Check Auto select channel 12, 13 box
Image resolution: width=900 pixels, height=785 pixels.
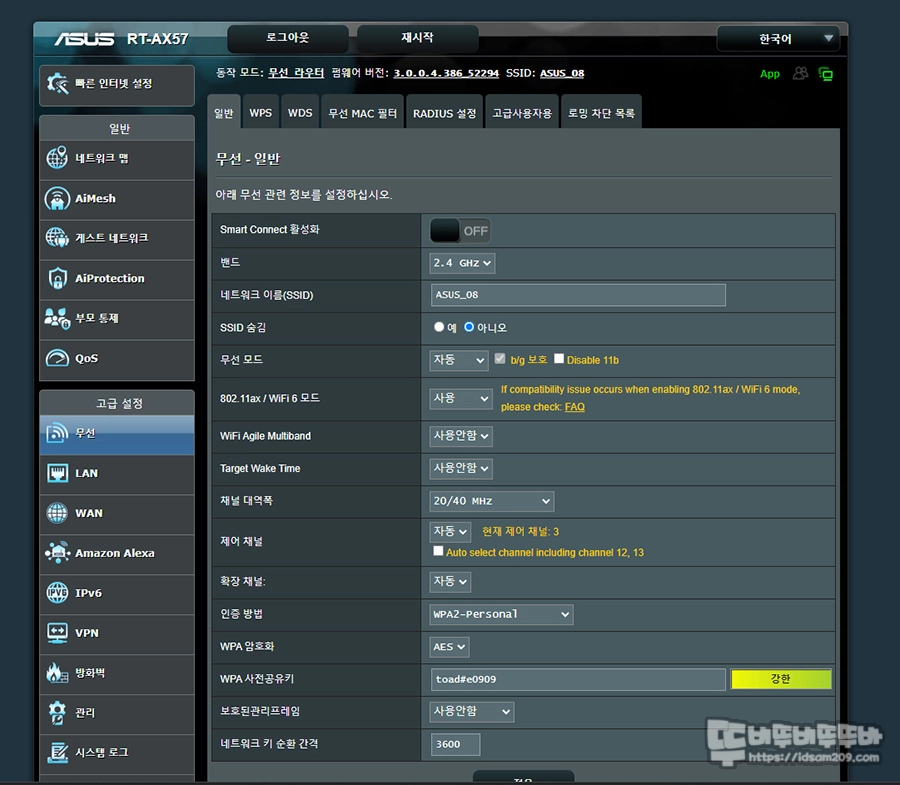(438, 551)
